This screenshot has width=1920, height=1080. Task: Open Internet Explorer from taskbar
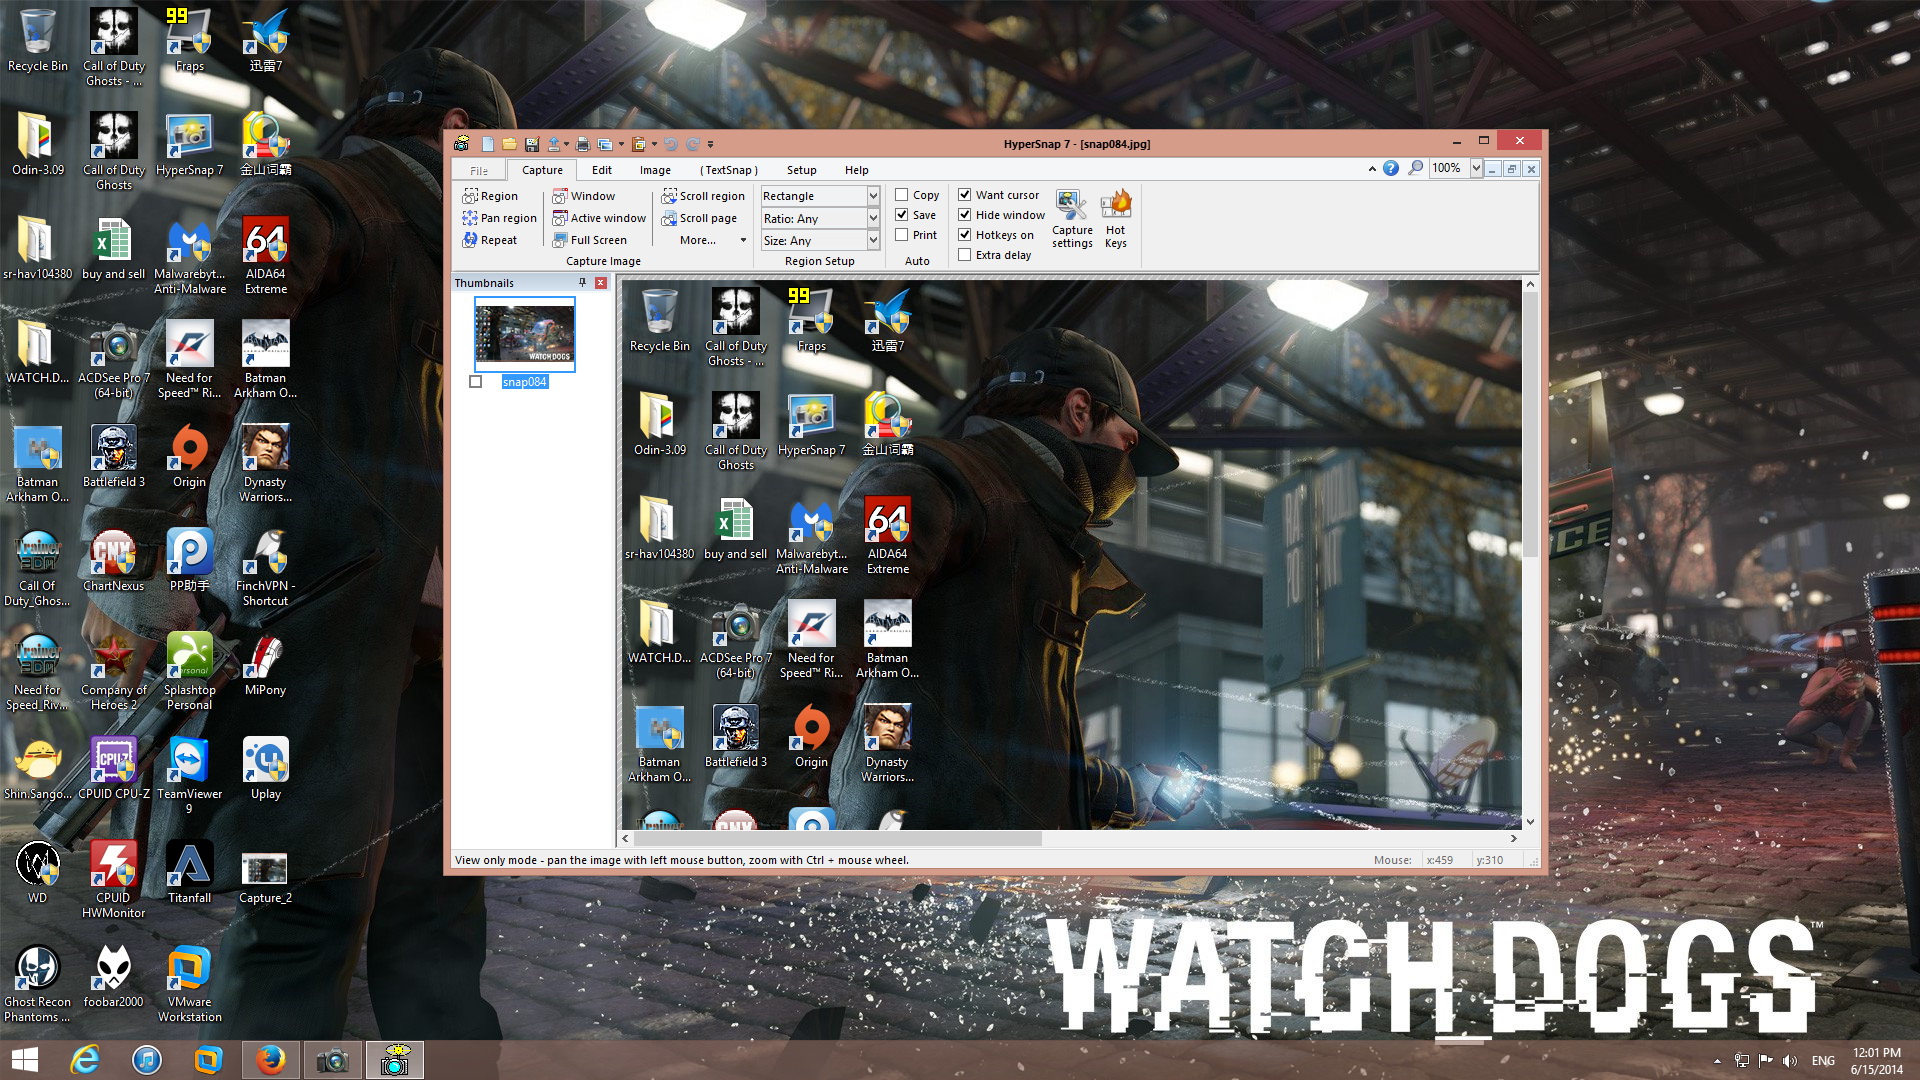pos(85,1060)
